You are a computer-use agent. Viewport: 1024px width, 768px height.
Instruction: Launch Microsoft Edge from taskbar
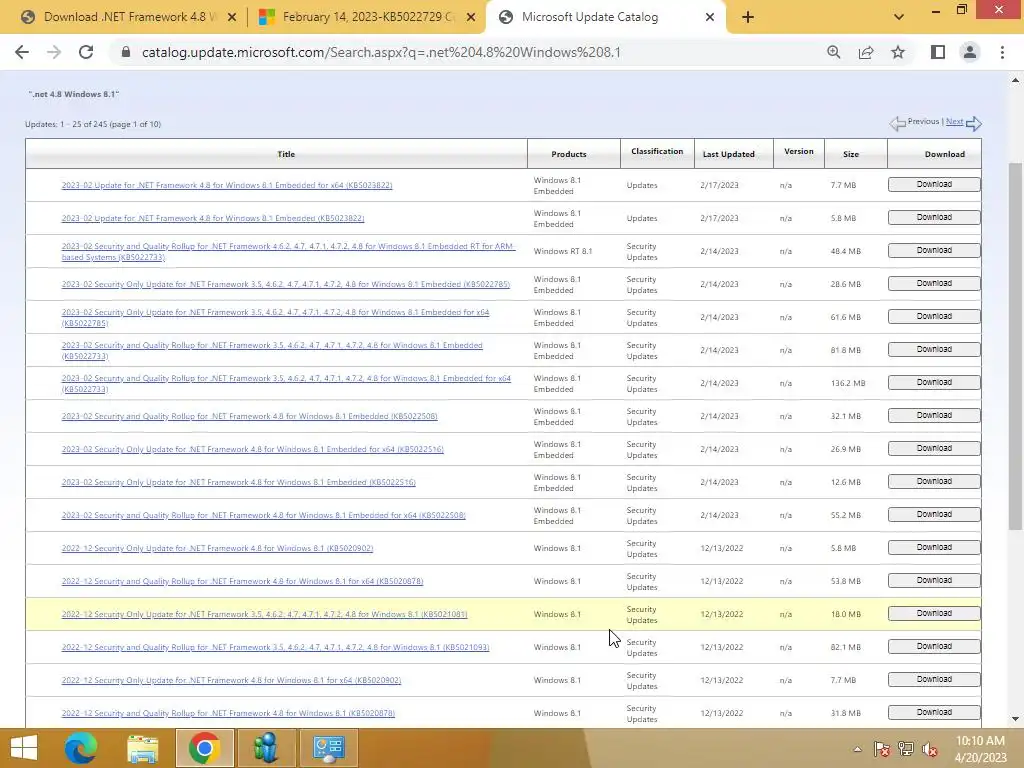point(81,748)
